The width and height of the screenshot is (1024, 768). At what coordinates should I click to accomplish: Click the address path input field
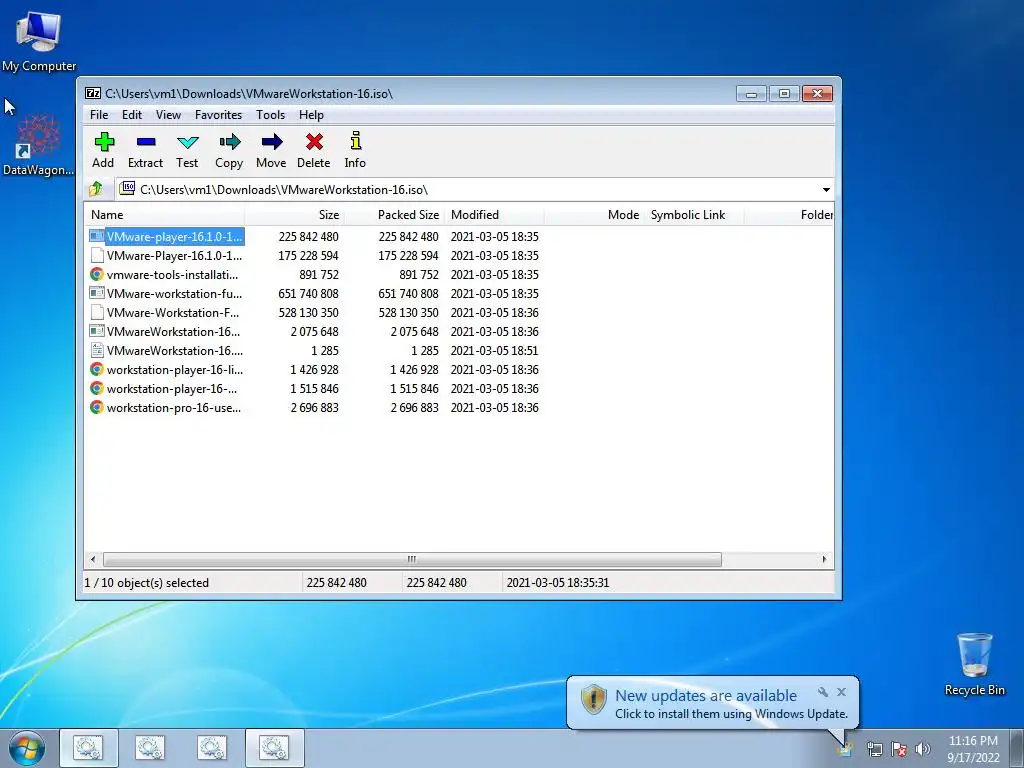point(467,190)
